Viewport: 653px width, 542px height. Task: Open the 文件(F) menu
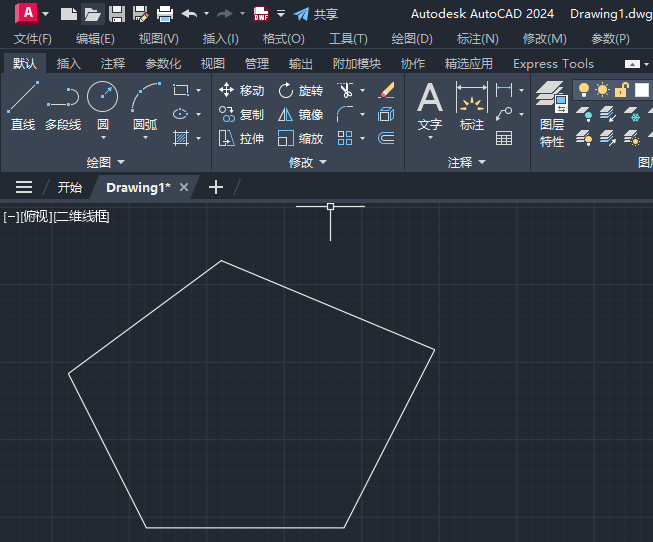point(33,39)
